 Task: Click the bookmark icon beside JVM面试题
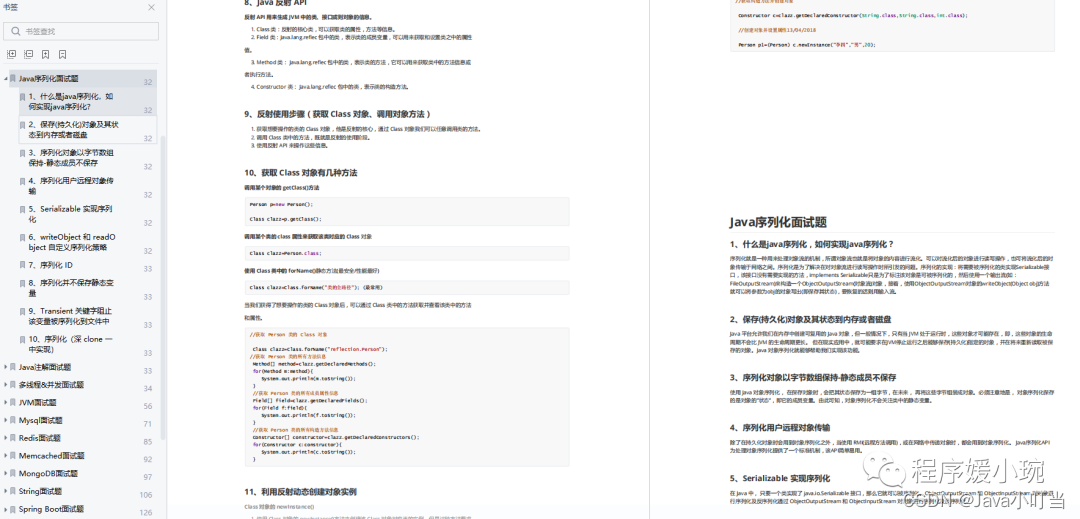(x=14, y=403)
